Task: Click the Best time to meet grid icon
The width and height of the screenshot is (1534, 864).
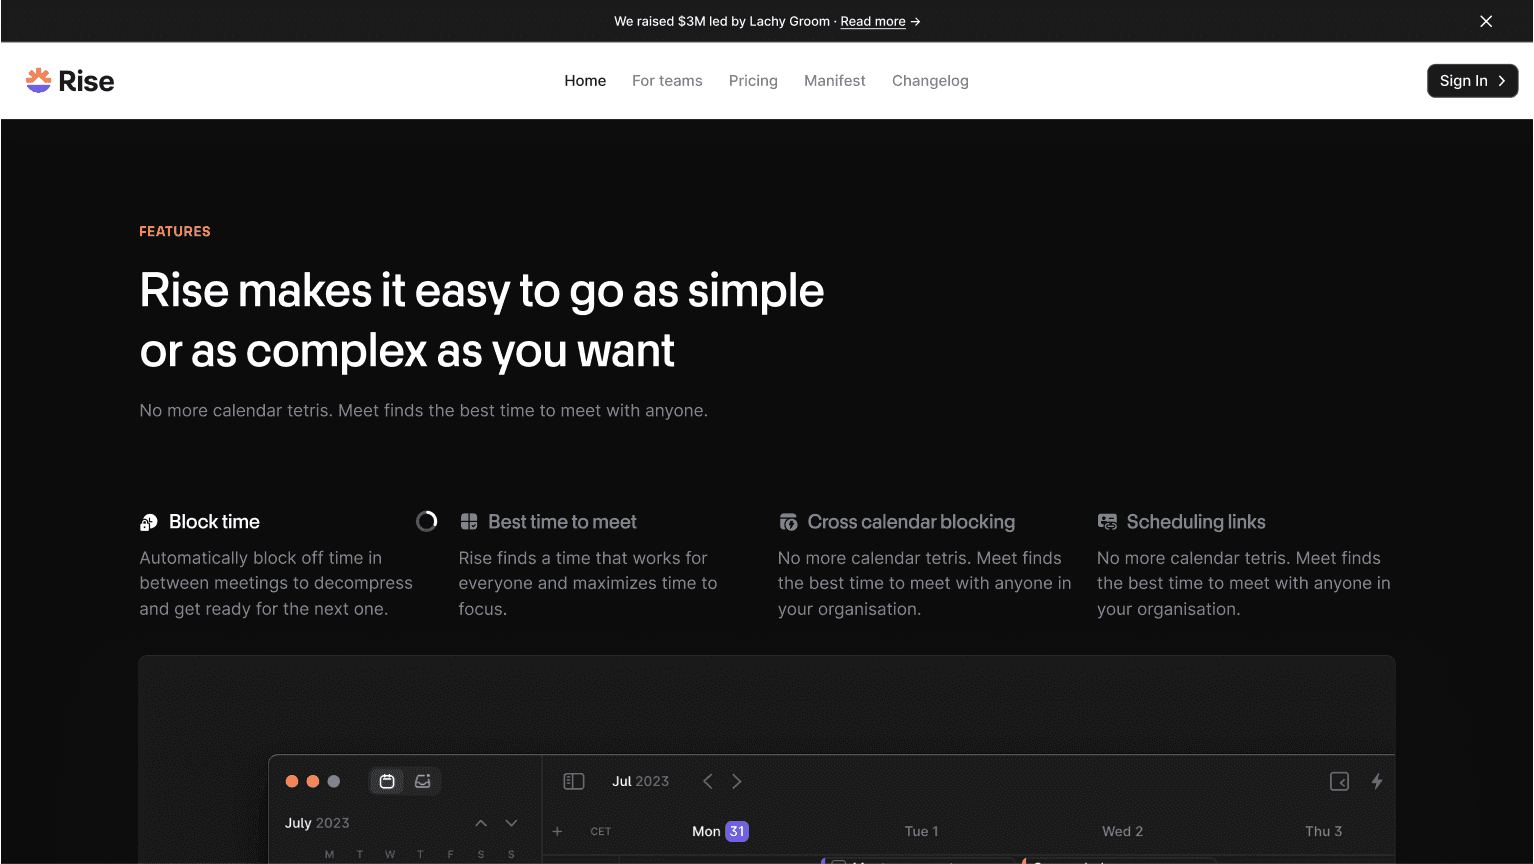Action: 468,522
